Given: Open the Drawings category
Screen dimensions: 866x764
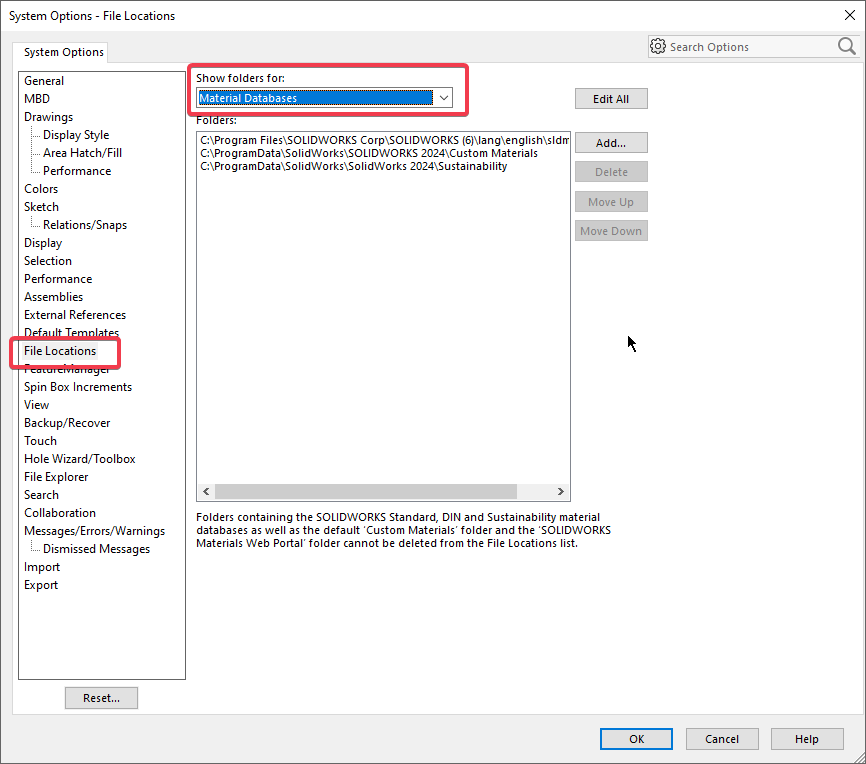Looking at the screenshot, I should [x=49, y=117].
